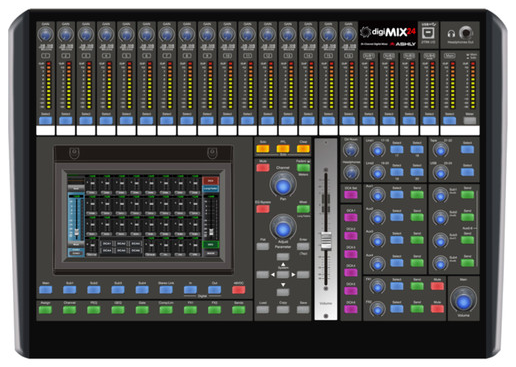Open the green Gate page button
The height and width of the screenshot is (367, 516).
tap(142, 310)
